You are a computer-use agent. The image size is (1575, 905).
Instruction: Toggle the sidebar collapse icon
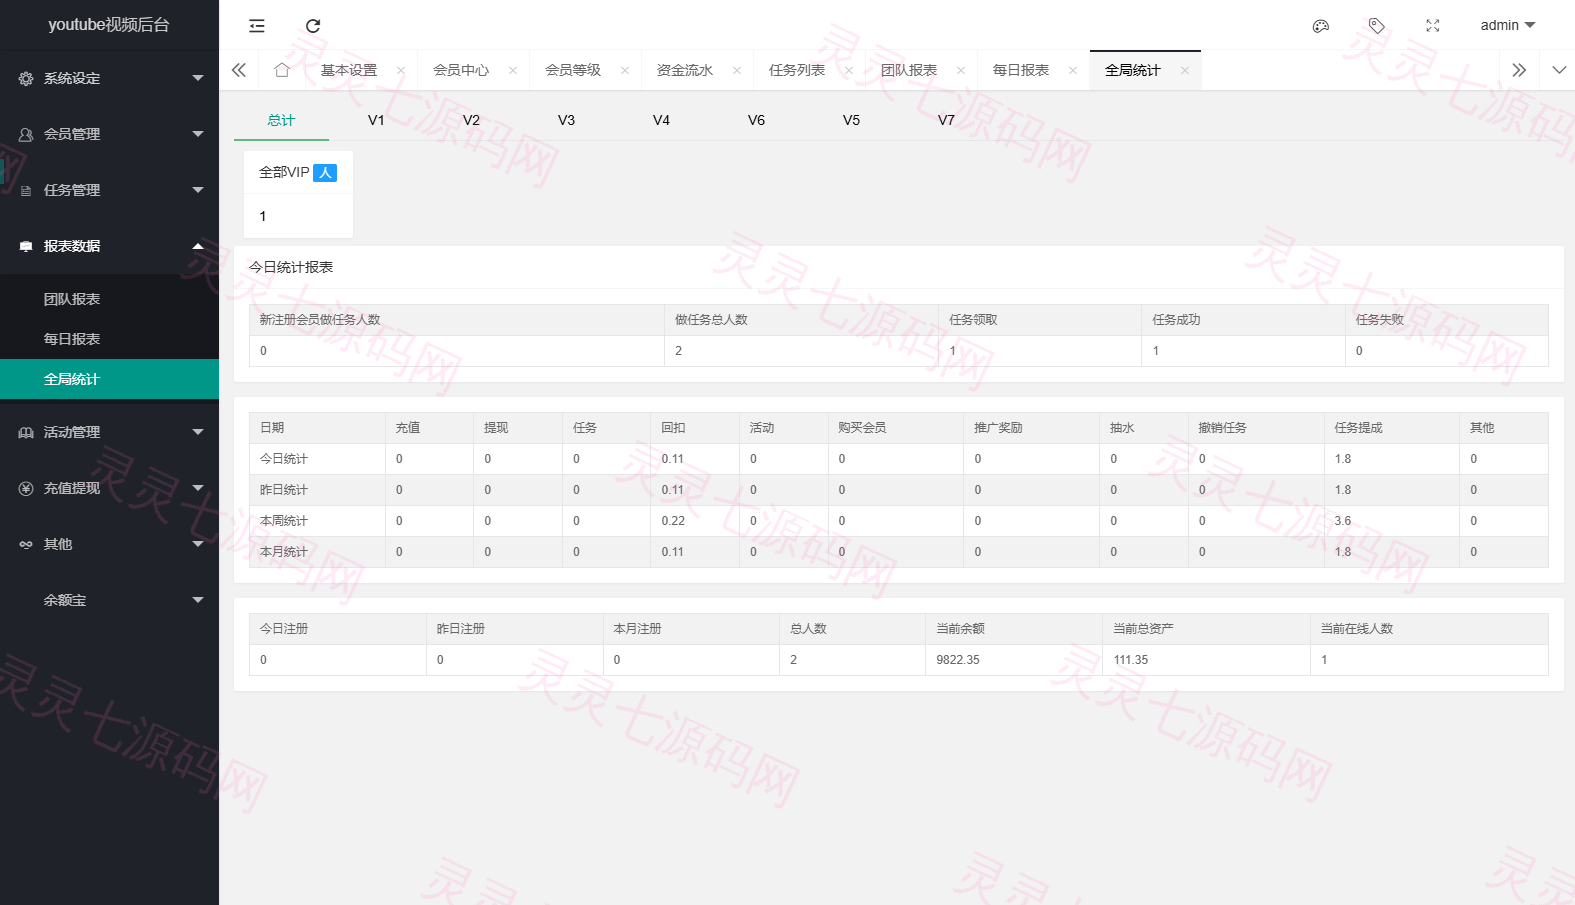click(x=257, y=26)
